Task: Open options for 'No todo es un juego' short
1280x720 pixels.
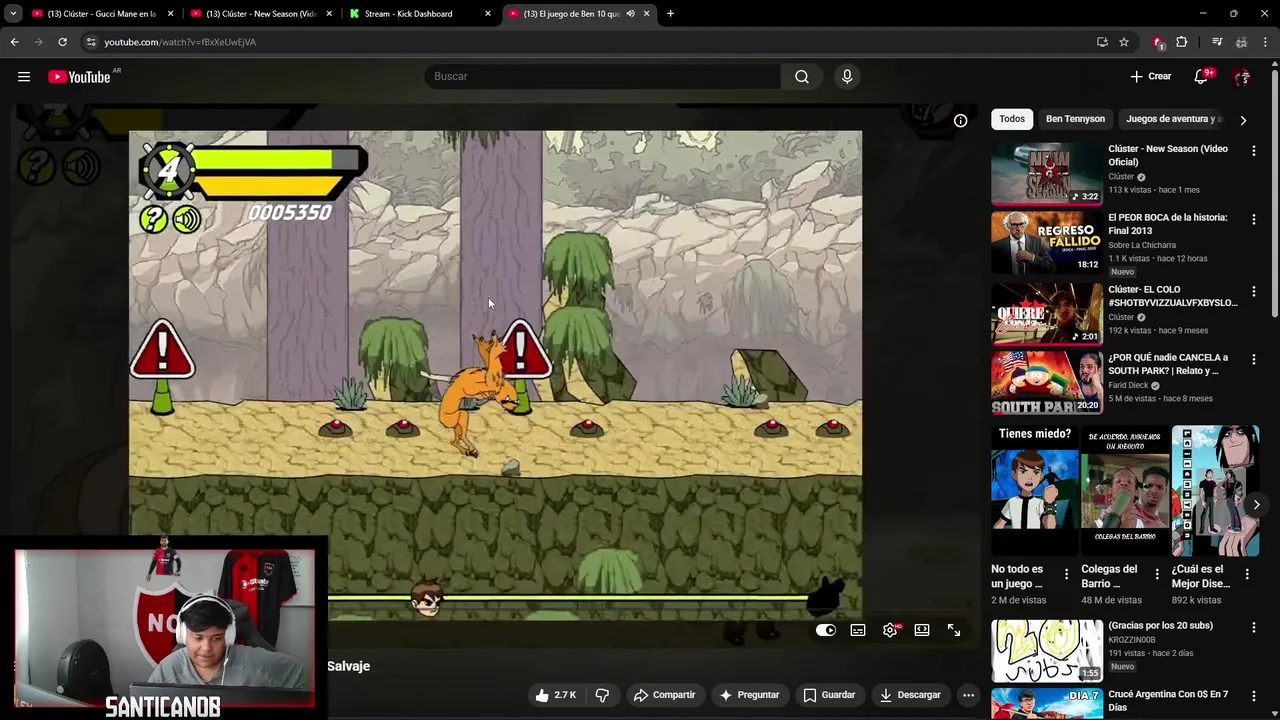Action: click(x=1066, y=574)
